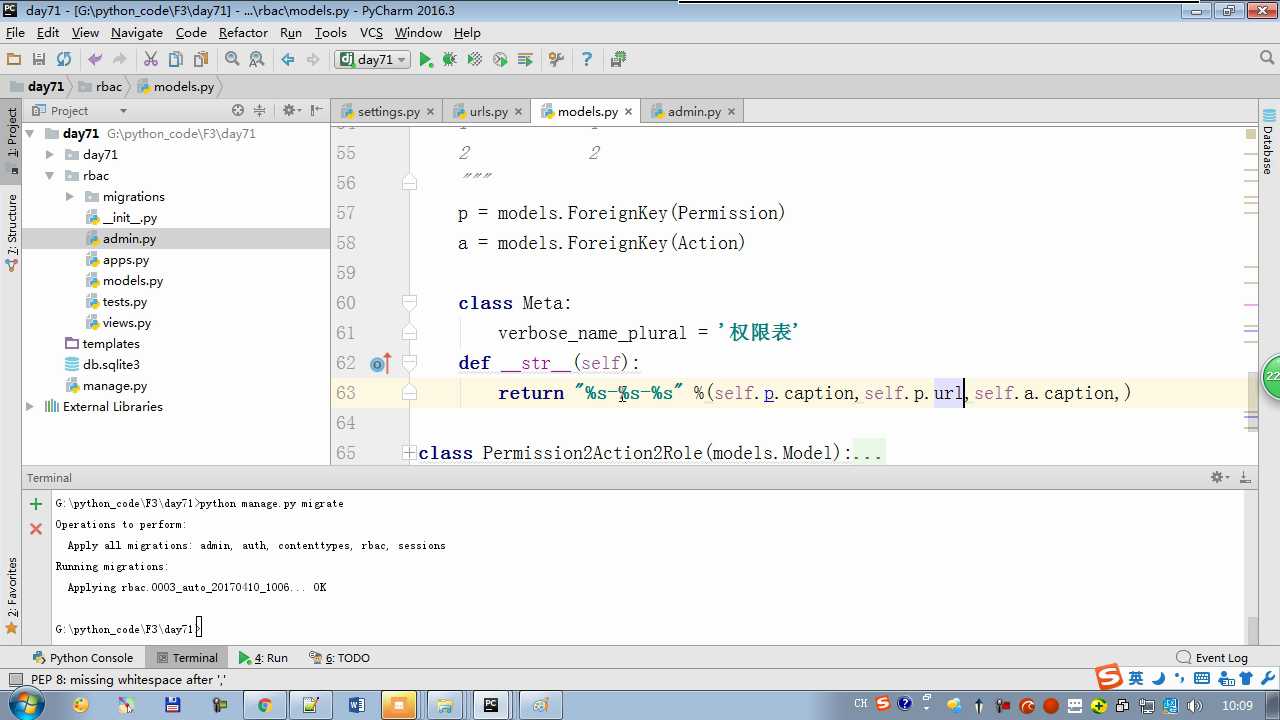1280x720 pixels.
Task: Expand folded Permission2Action2Role class
Action: [x=409, y=453]
